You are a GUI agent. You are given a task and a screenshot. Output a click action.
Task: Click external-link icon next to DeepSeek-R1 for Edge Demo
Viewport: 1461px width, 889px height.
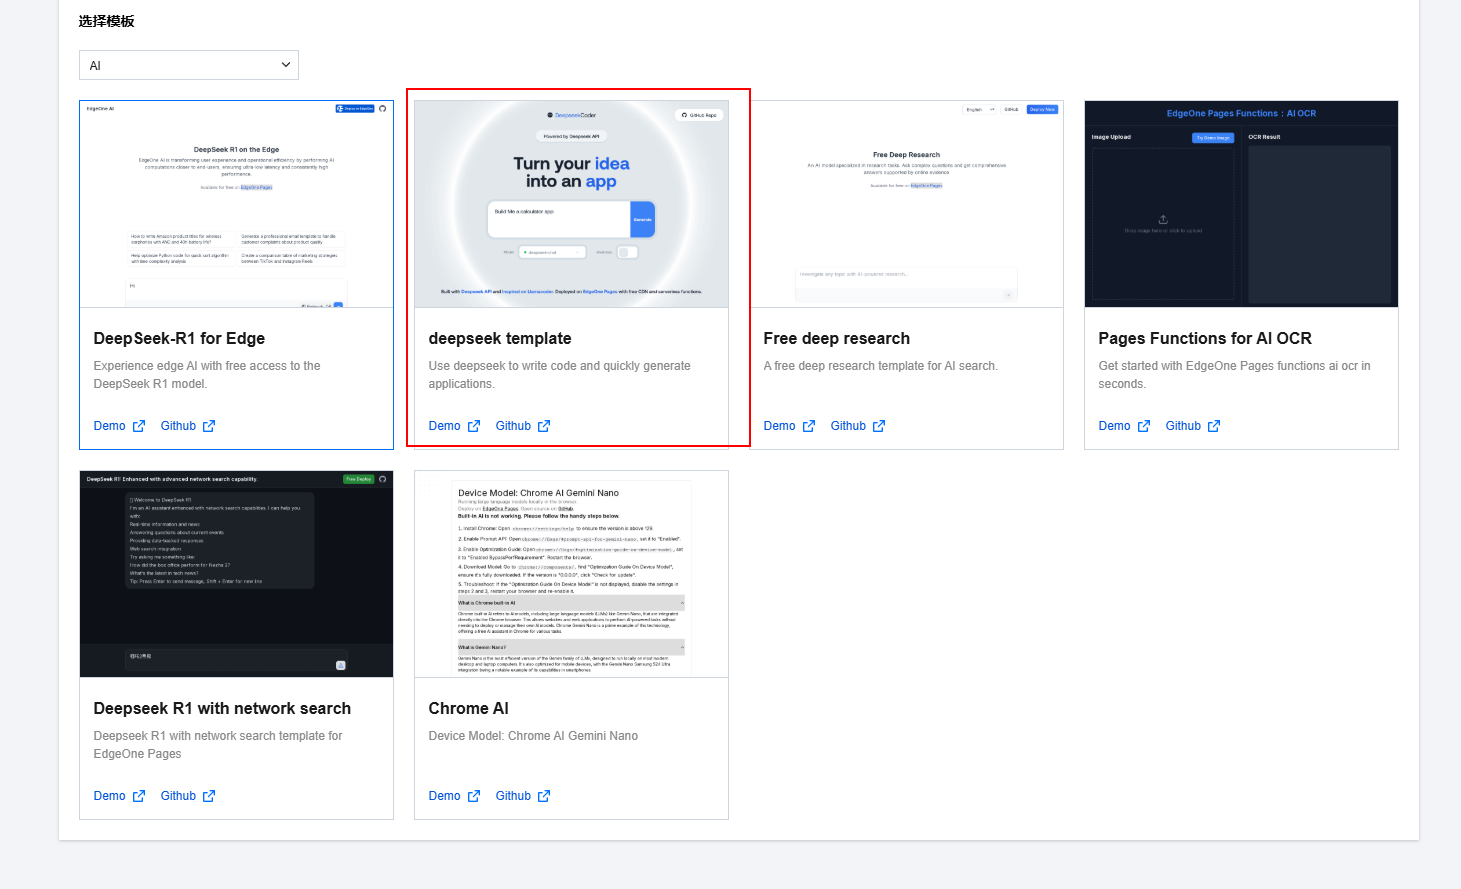[x=139, y=426]
